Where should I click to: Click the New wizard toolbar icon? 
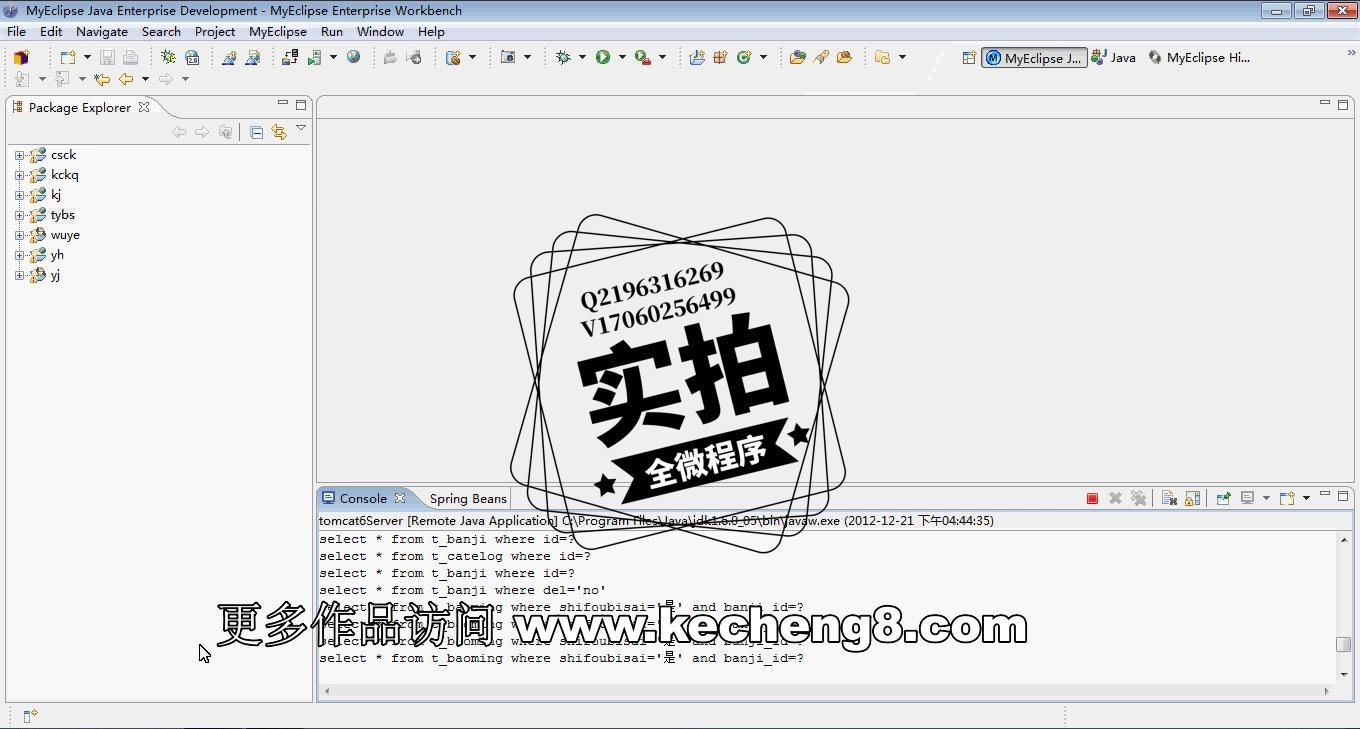[x=67, y=58]
